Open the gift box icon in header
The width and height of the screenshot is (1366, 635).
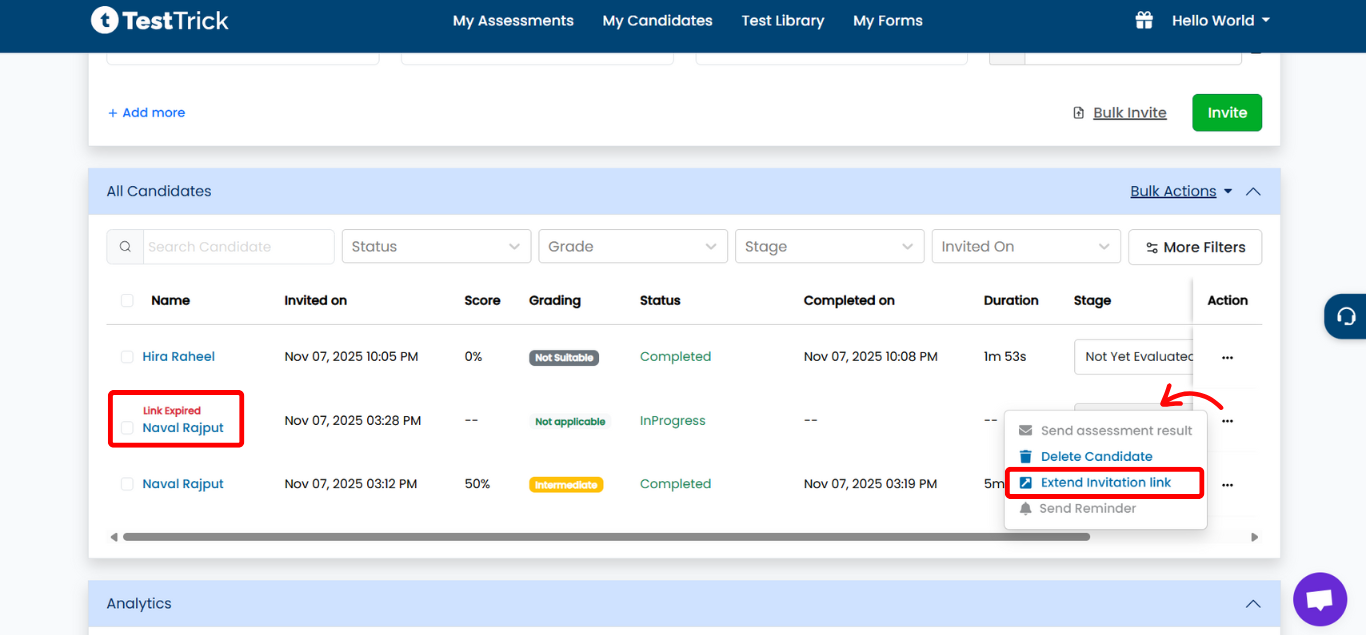[x=1143, y=20]
